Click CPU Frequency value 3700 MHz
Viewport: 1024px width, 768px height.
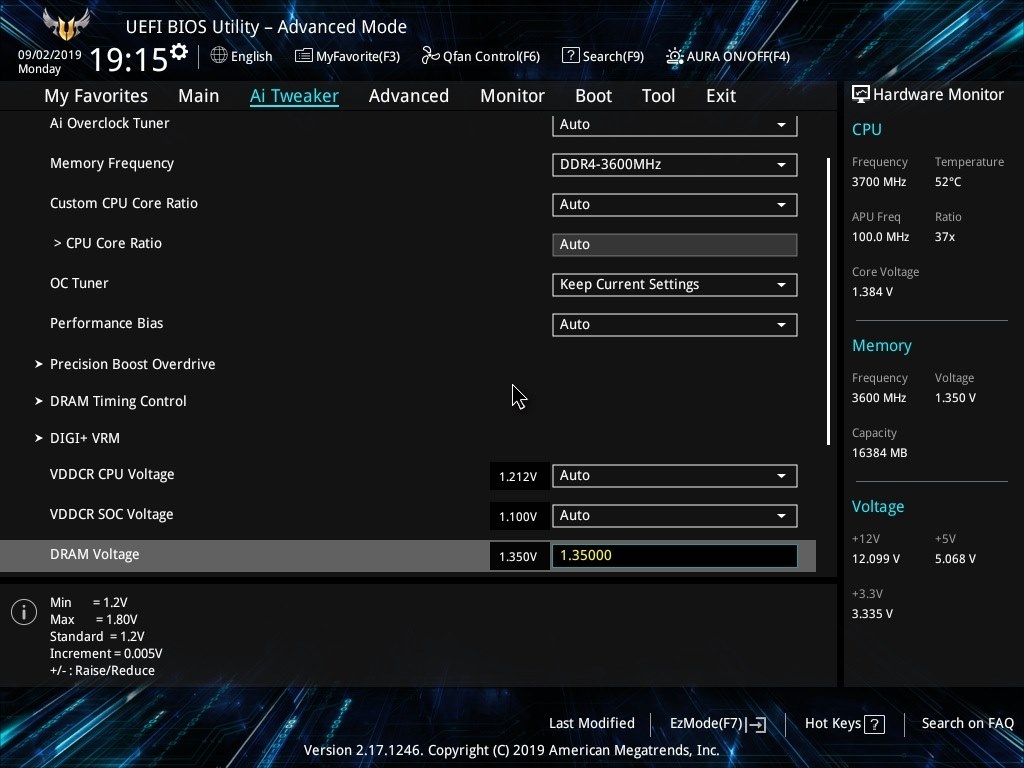(x=879, y=182)
